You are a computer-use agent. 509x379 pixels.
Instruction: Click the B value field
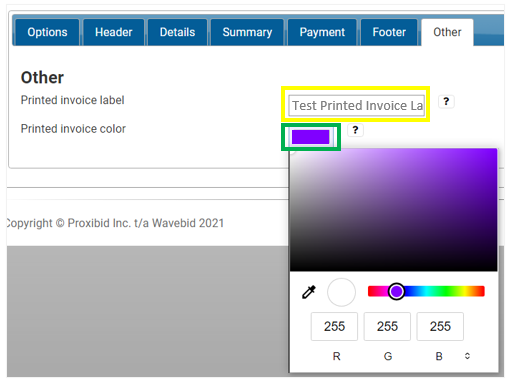(x=440, y=326)
